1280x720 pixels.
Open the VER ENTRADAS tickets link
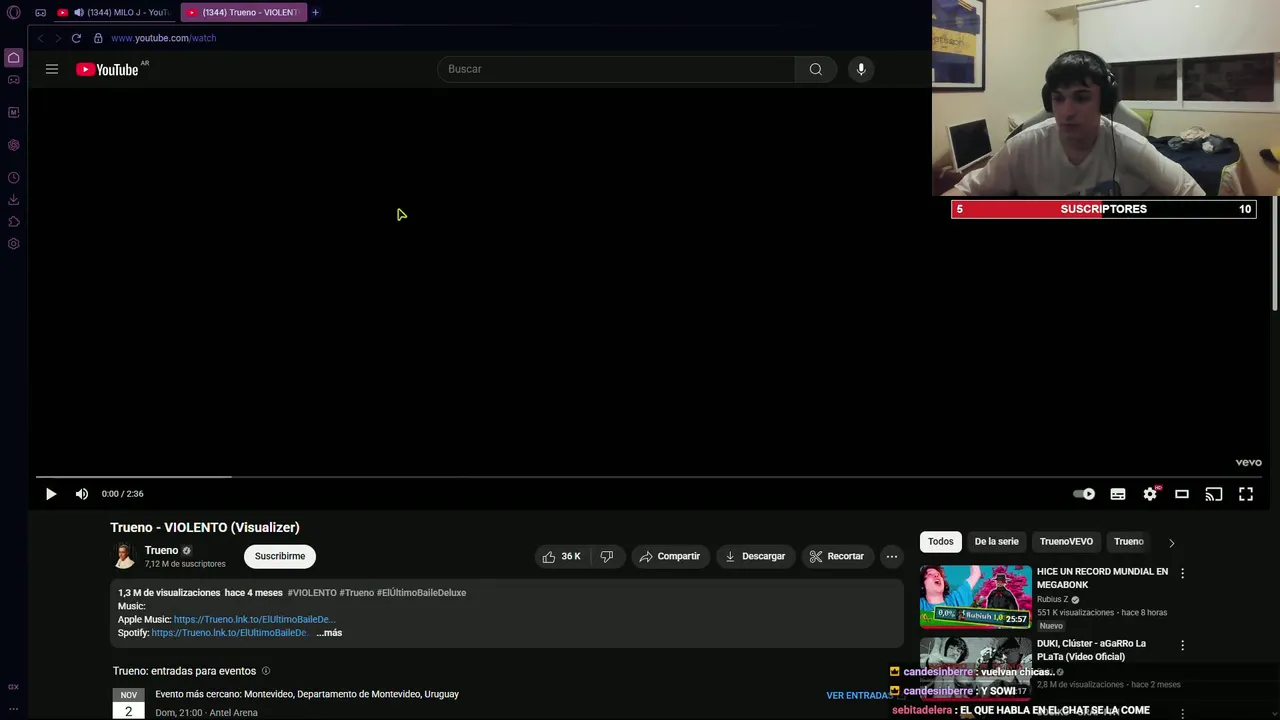[x=859, y=695]
